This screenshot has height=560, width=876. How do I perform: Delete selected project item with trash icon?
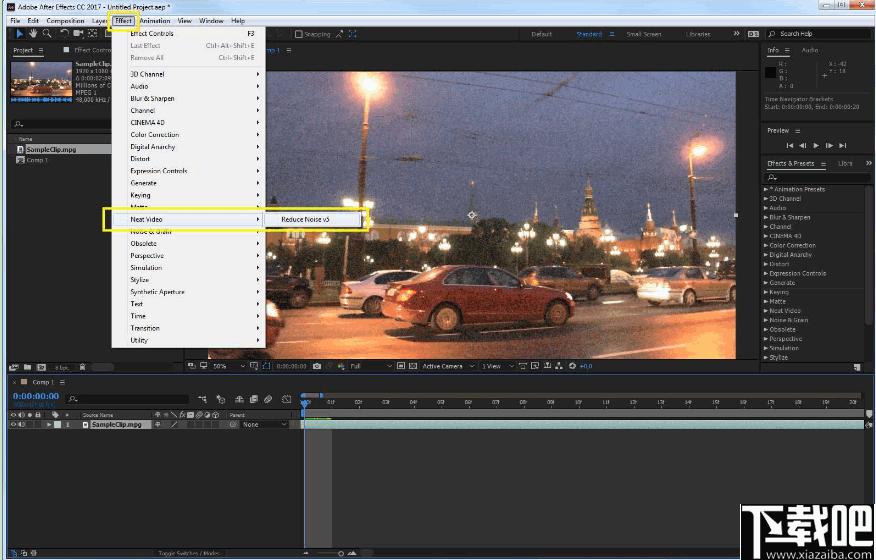pos(82,367)
